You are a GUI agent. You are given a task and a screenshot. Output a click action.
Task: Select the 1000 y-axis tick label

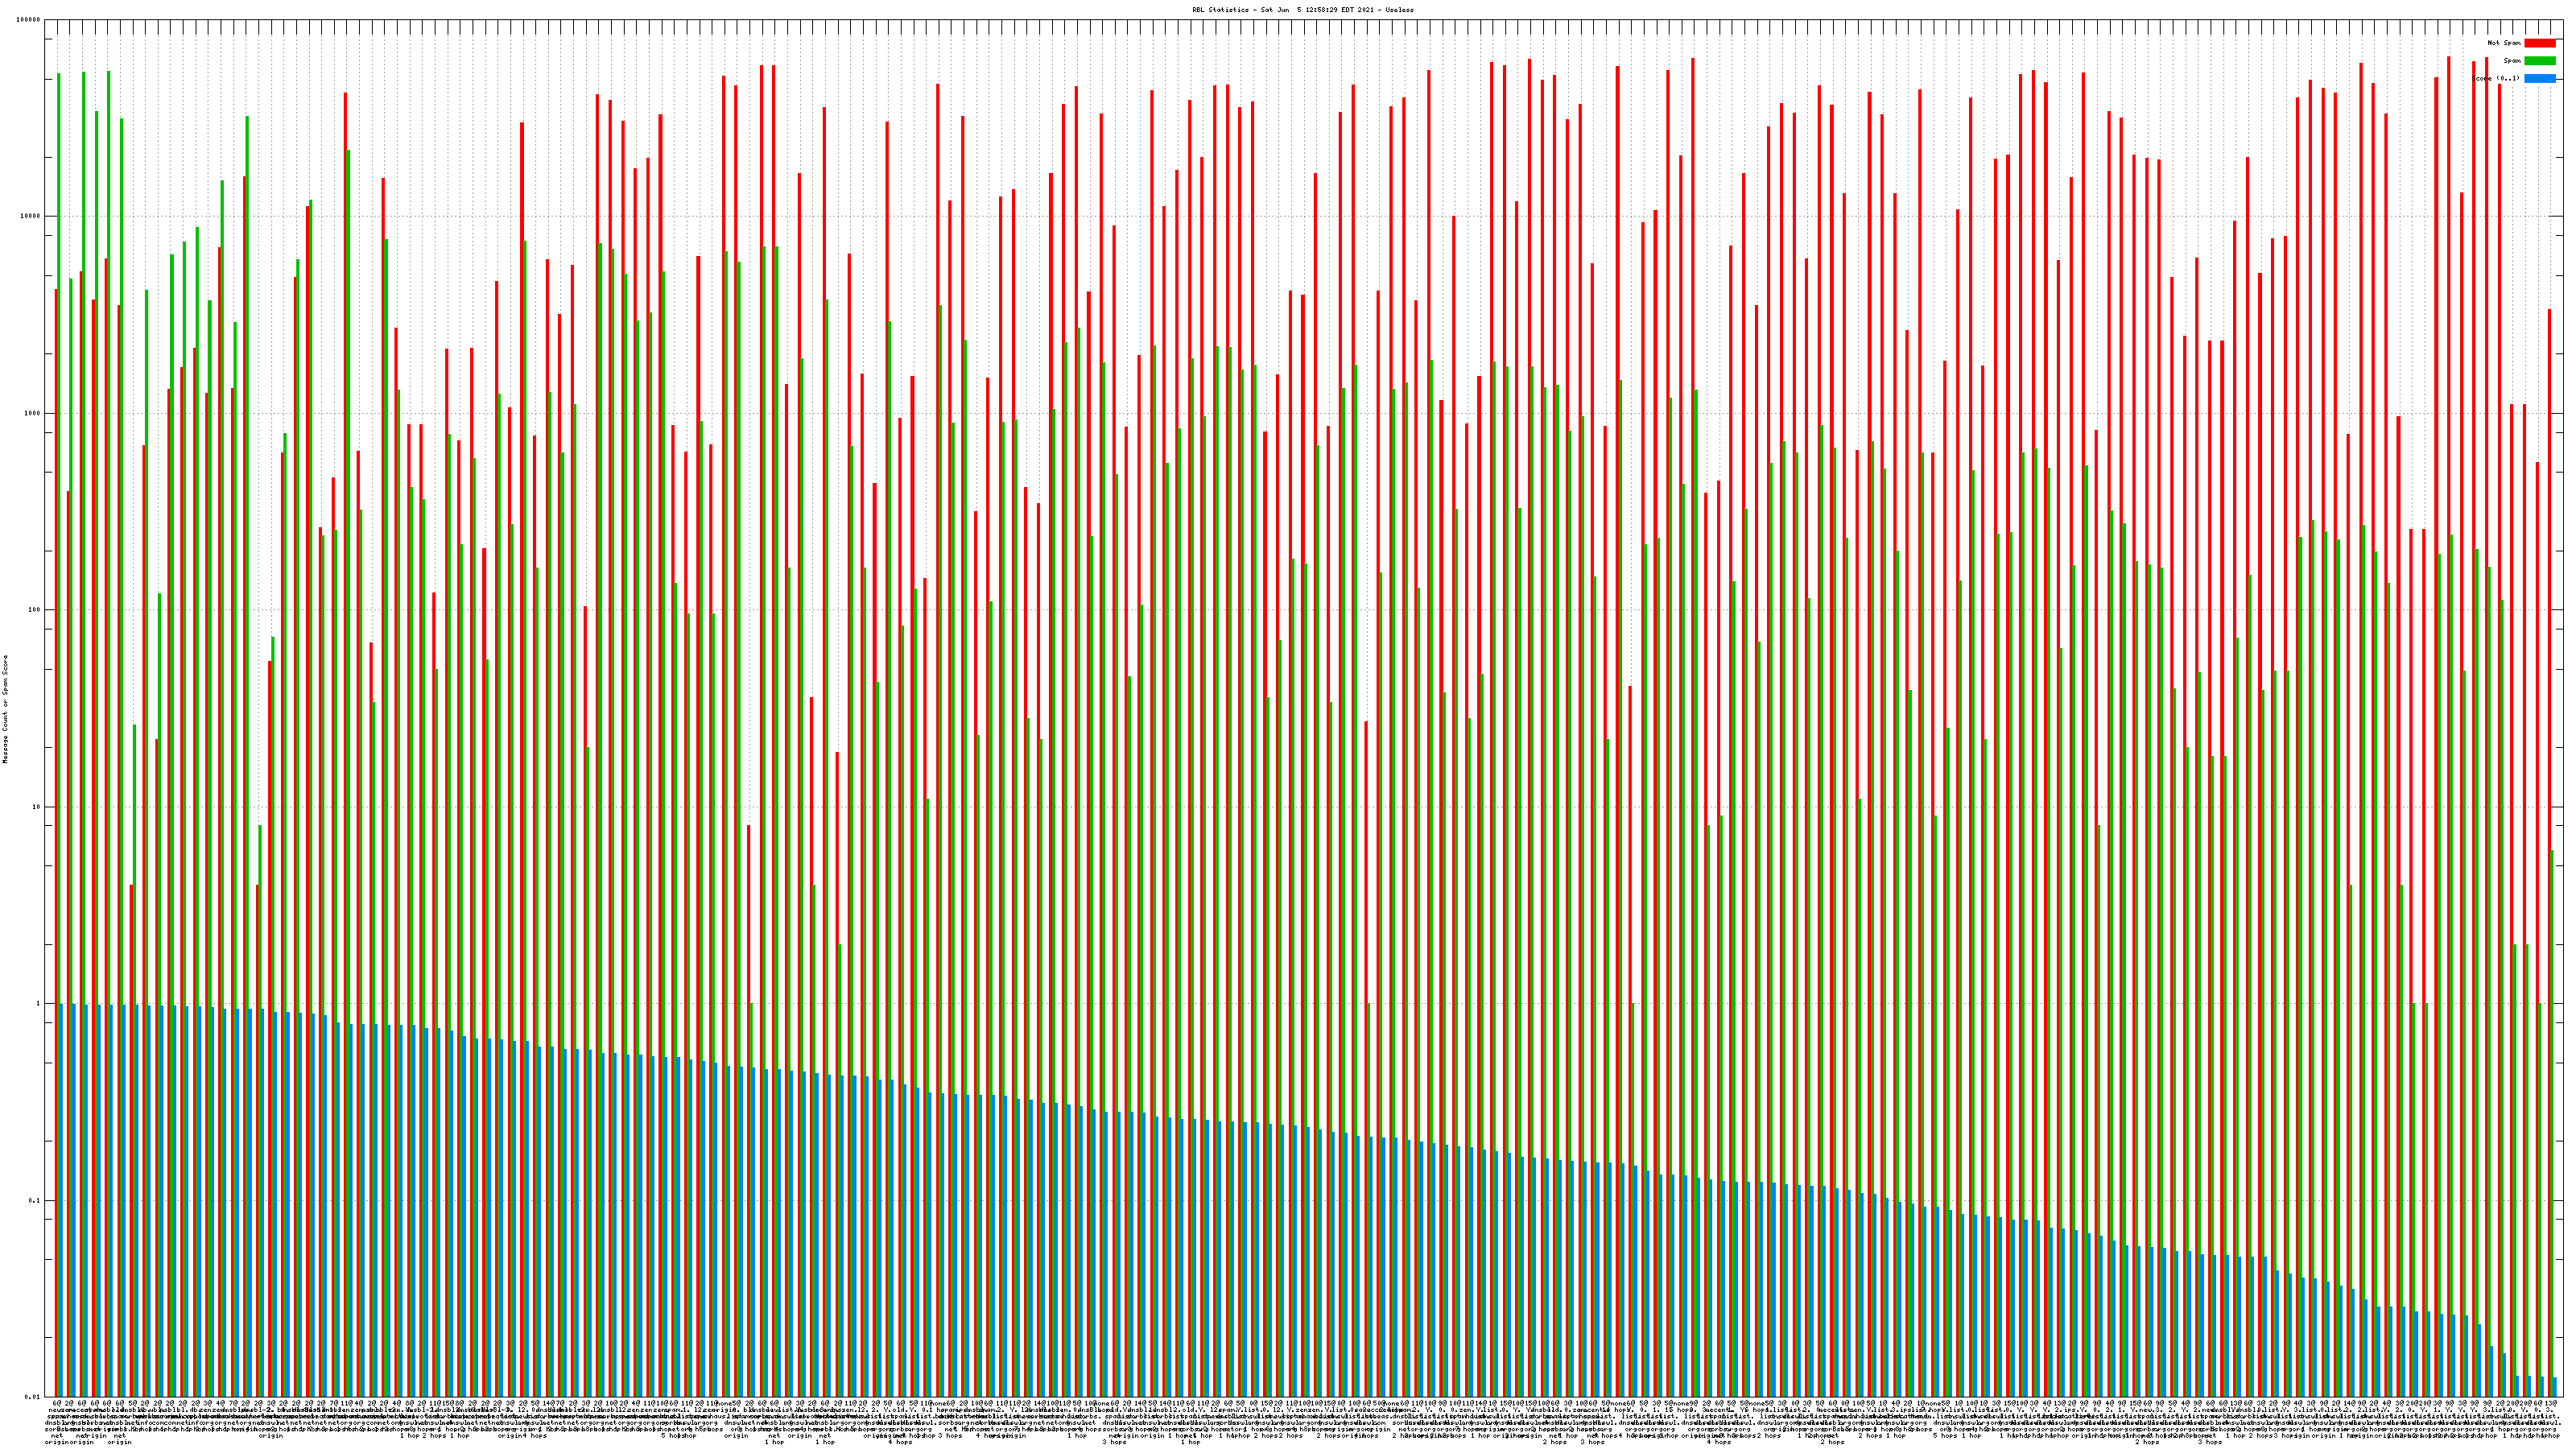33,413
